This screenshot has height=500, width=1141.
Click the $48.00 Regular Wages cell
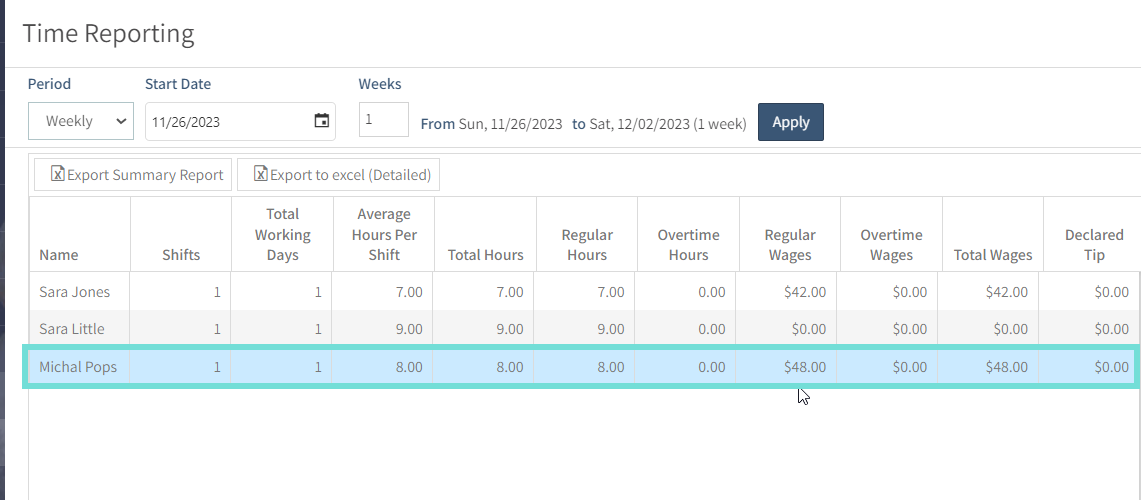[786, 367]
